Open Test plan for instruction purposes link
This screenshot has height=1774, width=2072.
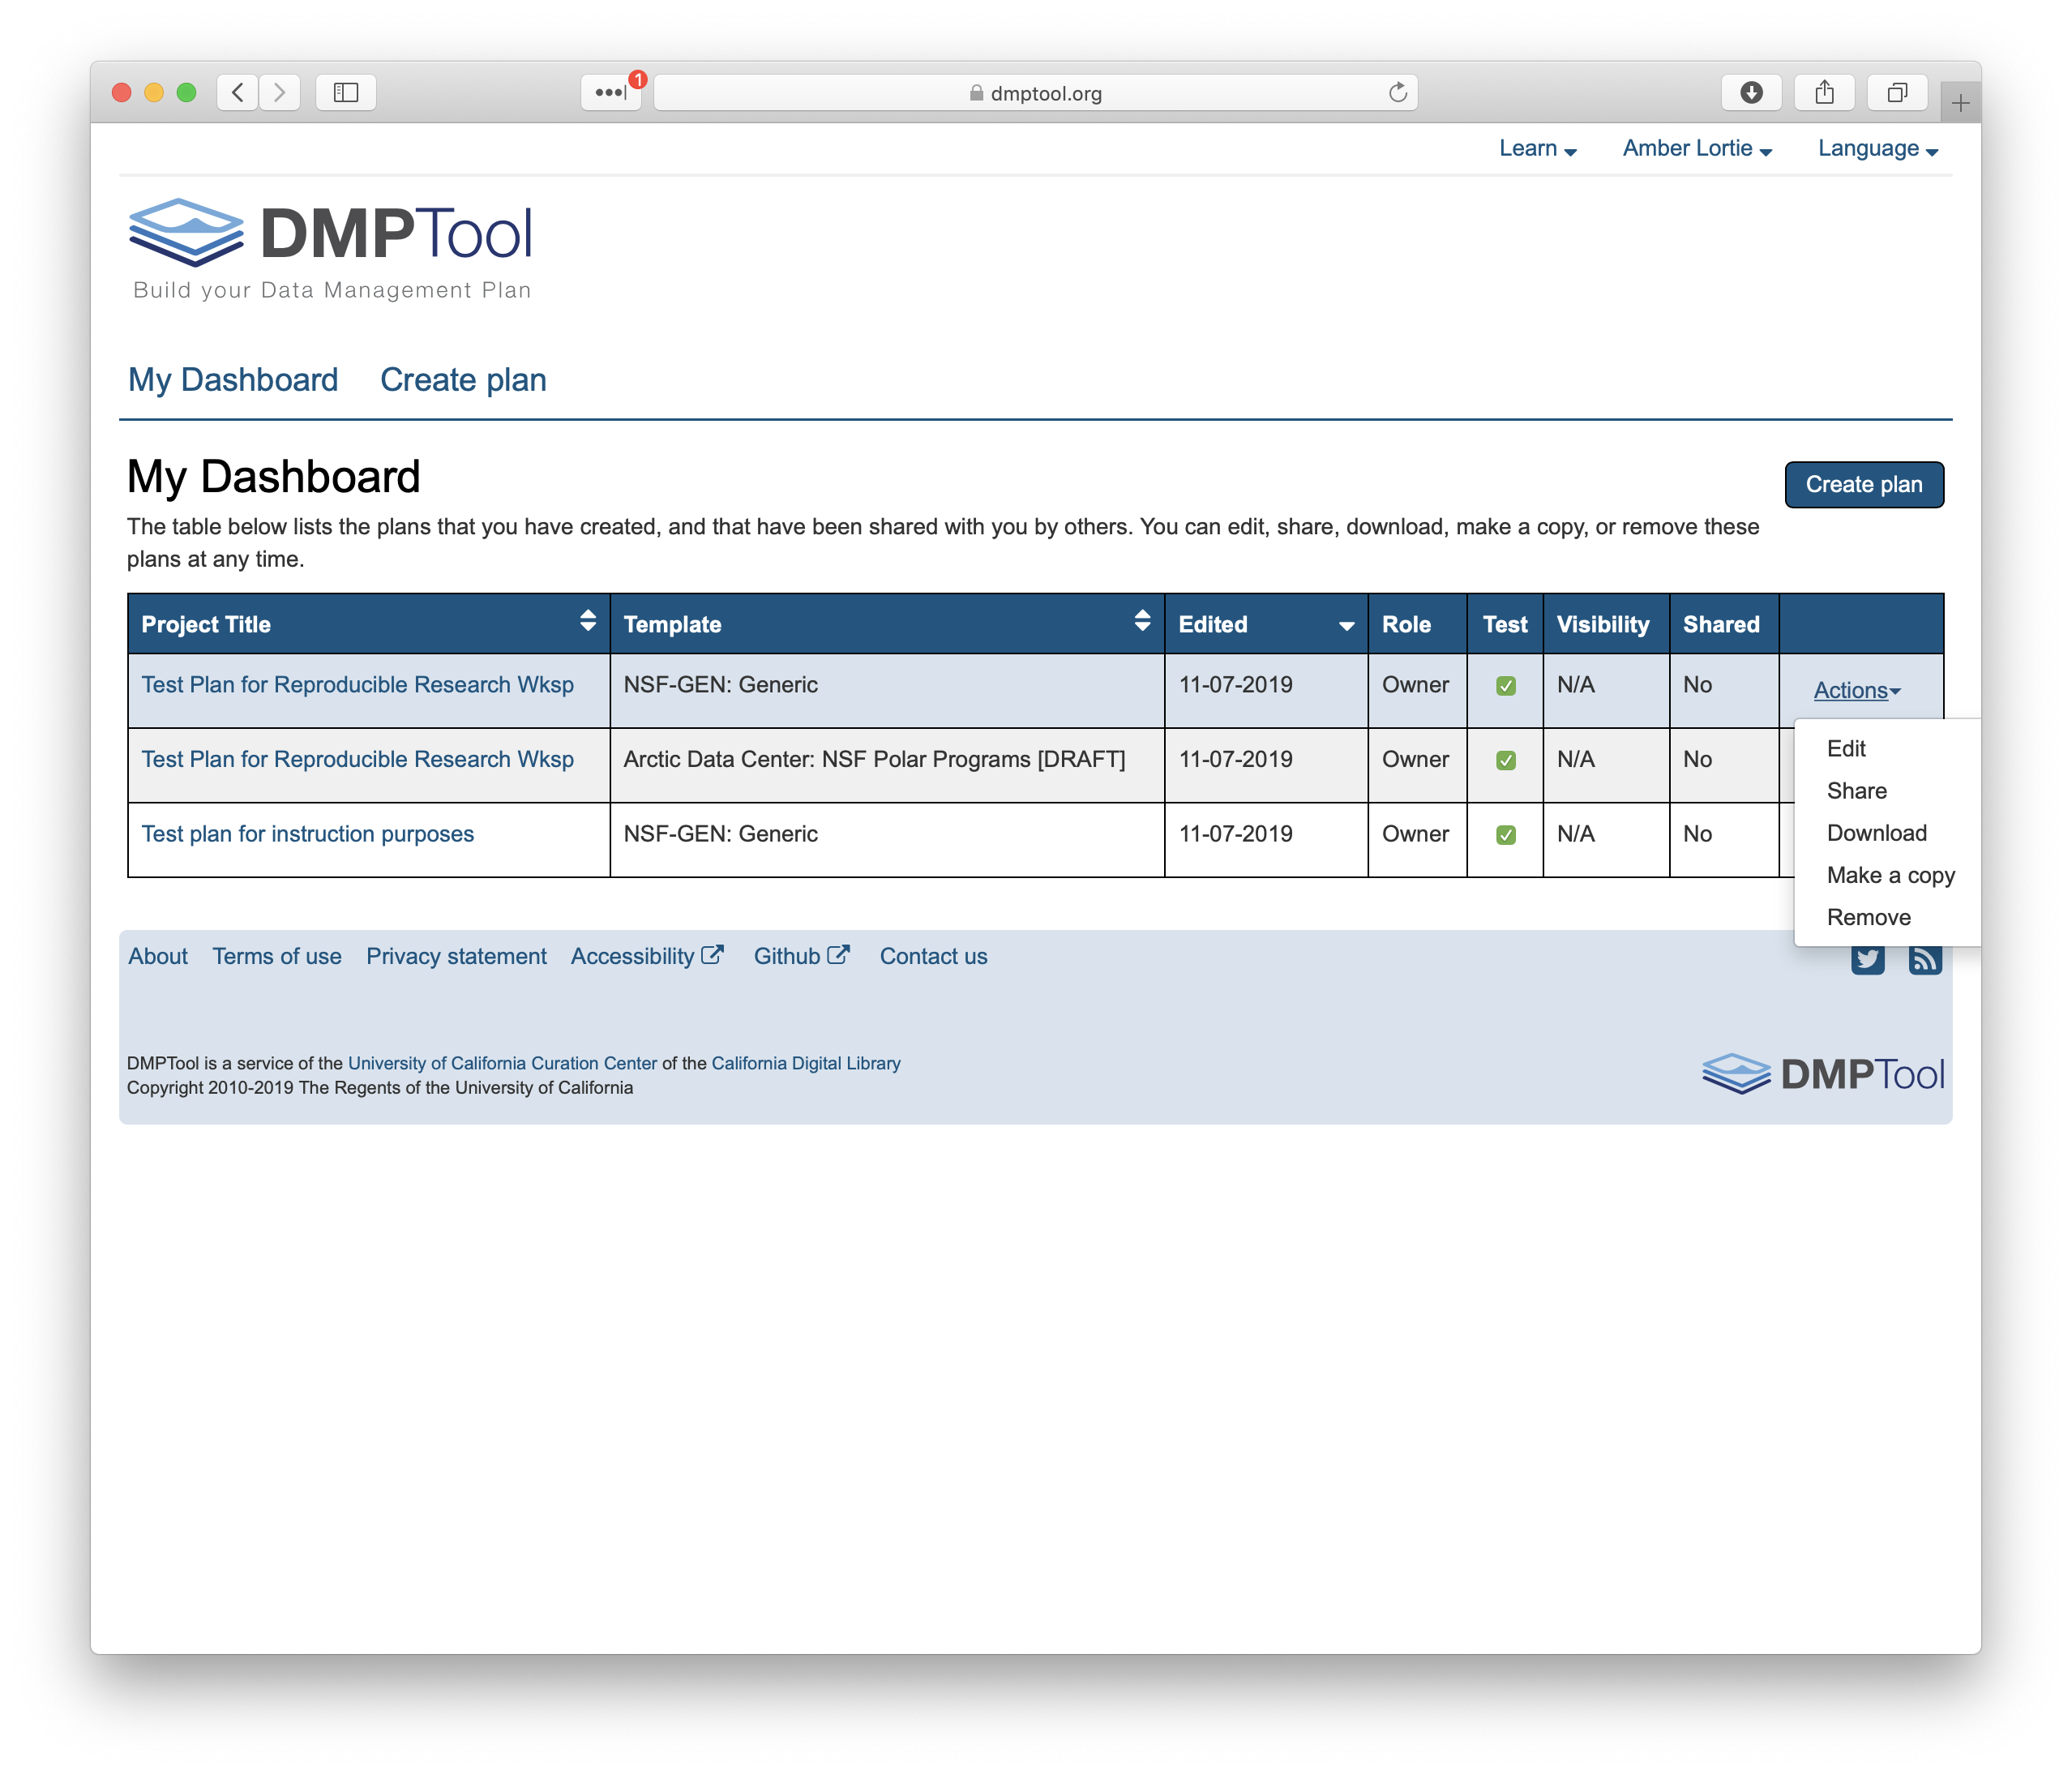click(307, 834)
